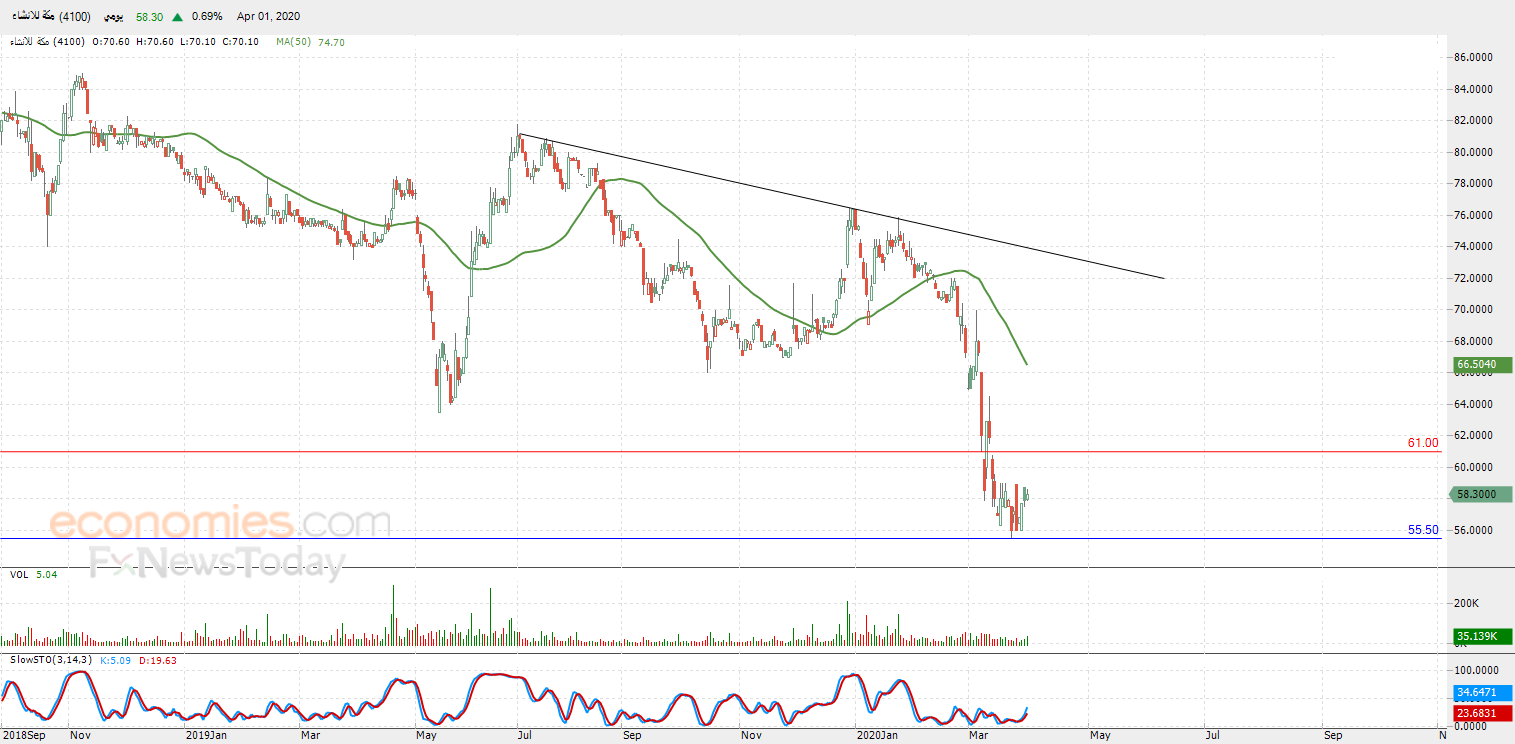Click the 2018Sep time axis label
1515x744 pixels.
[x=24, y=736]
